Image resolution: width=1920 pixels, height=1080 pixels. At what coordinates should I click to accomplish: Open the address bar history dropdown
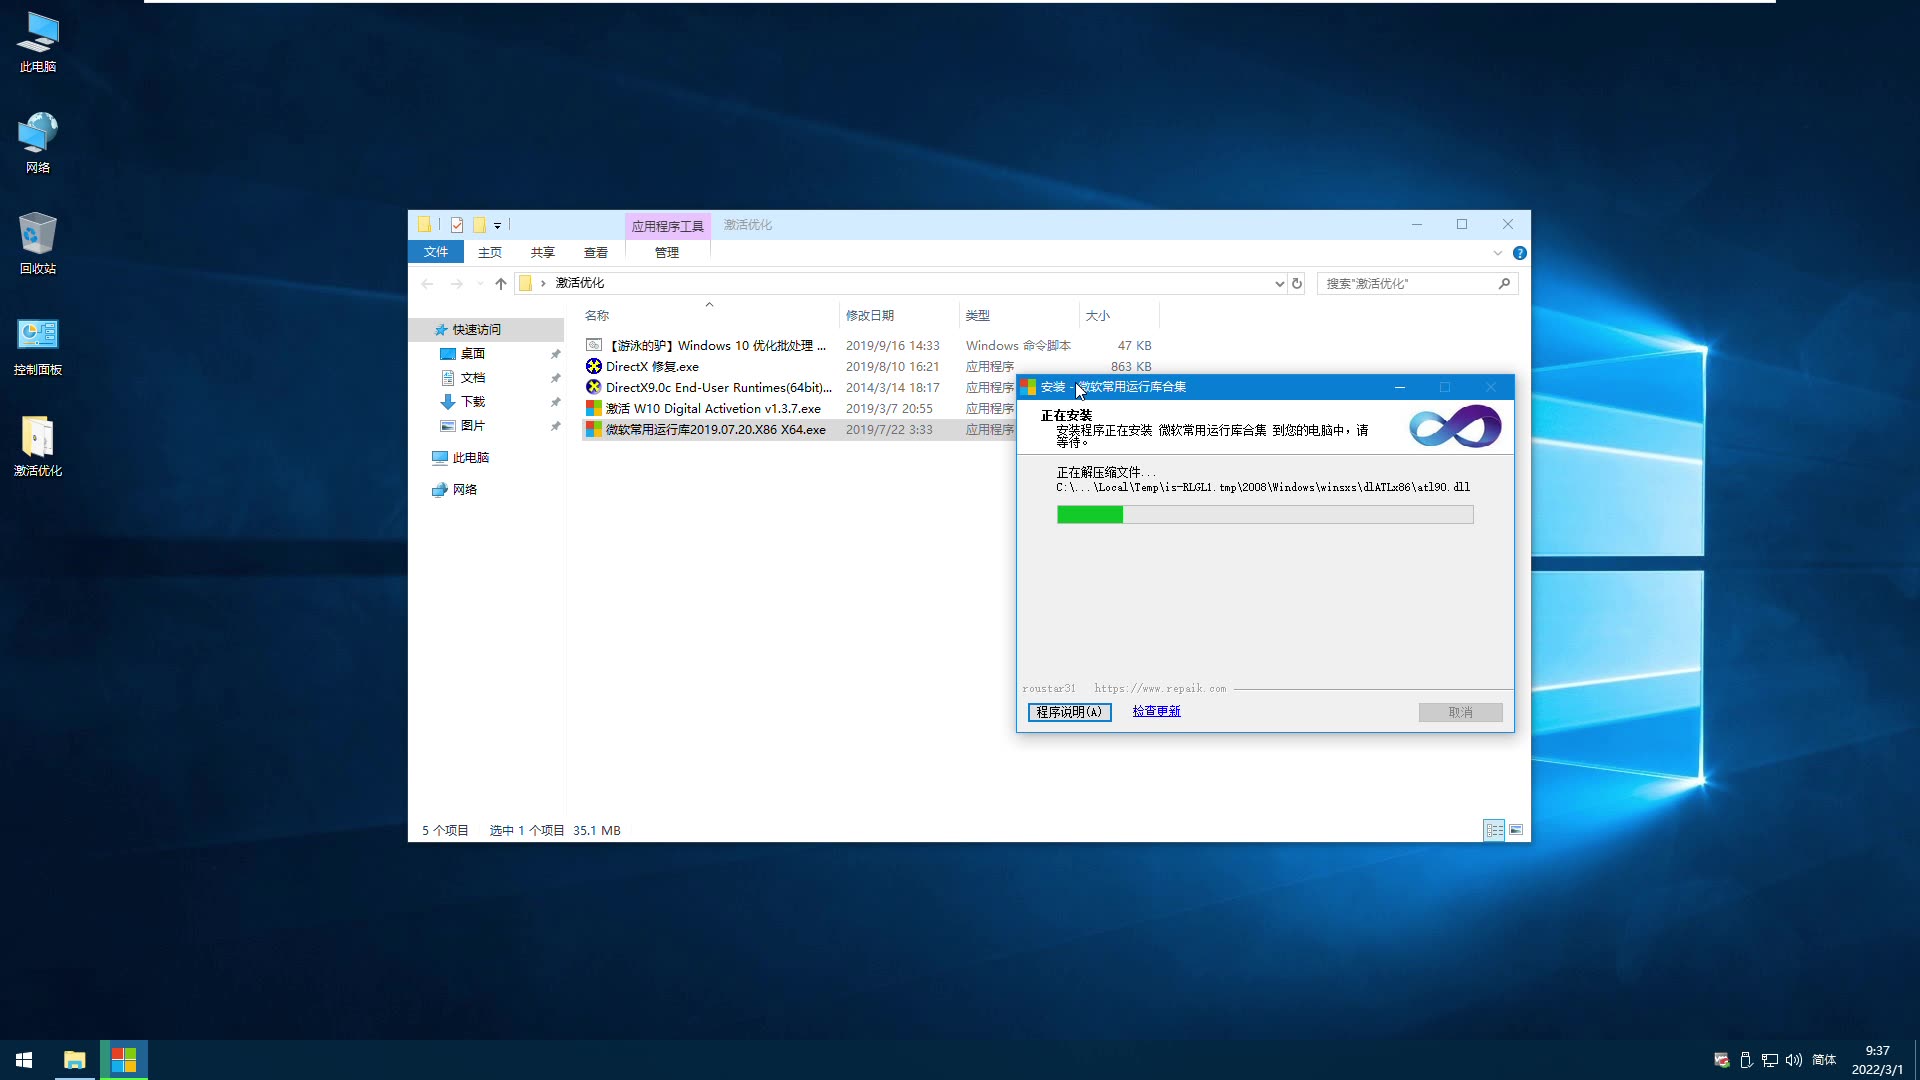point(1279,284)
